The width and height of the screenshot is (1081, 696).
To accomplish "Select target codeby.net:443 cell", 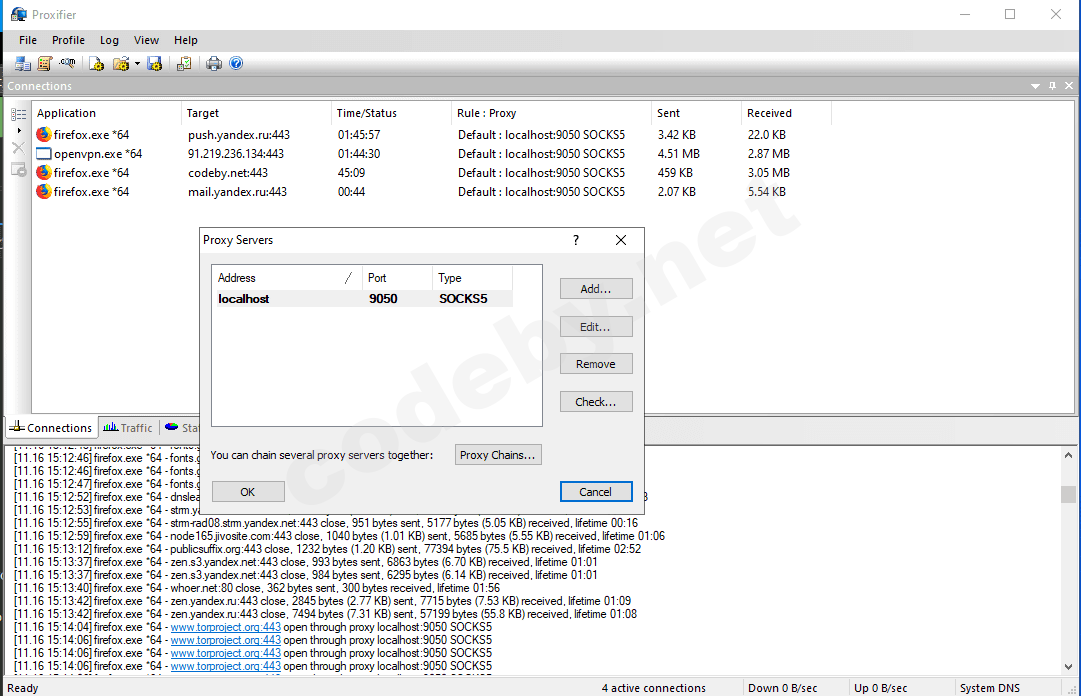I will [x=228, y=173].
